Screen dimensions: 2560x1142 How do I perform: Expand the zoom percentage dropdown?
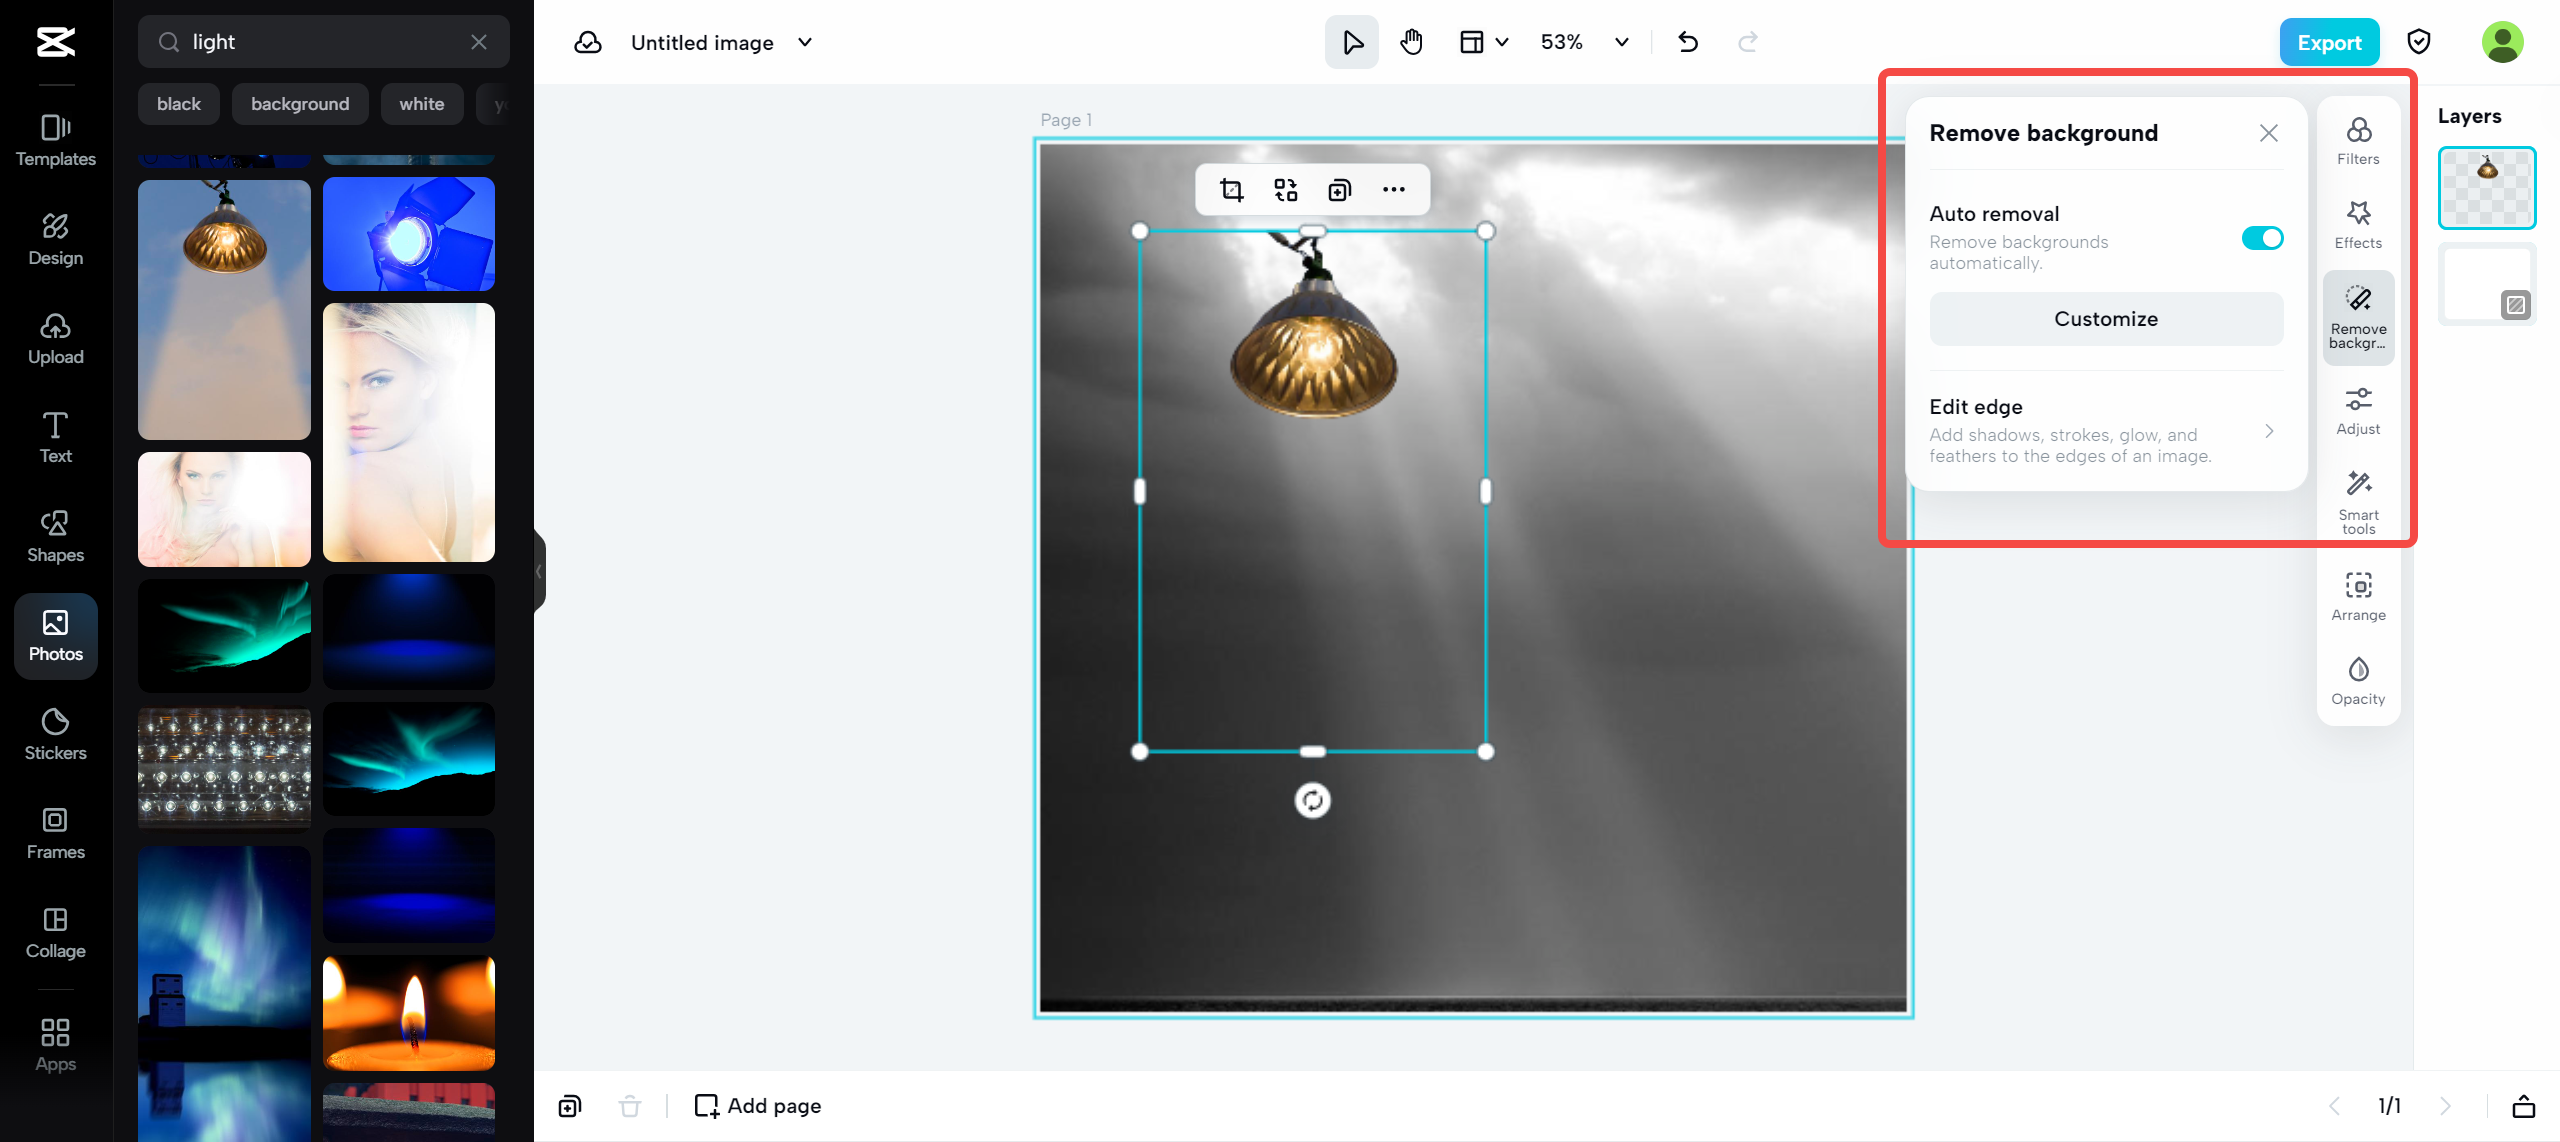(x=1621, y=42)
